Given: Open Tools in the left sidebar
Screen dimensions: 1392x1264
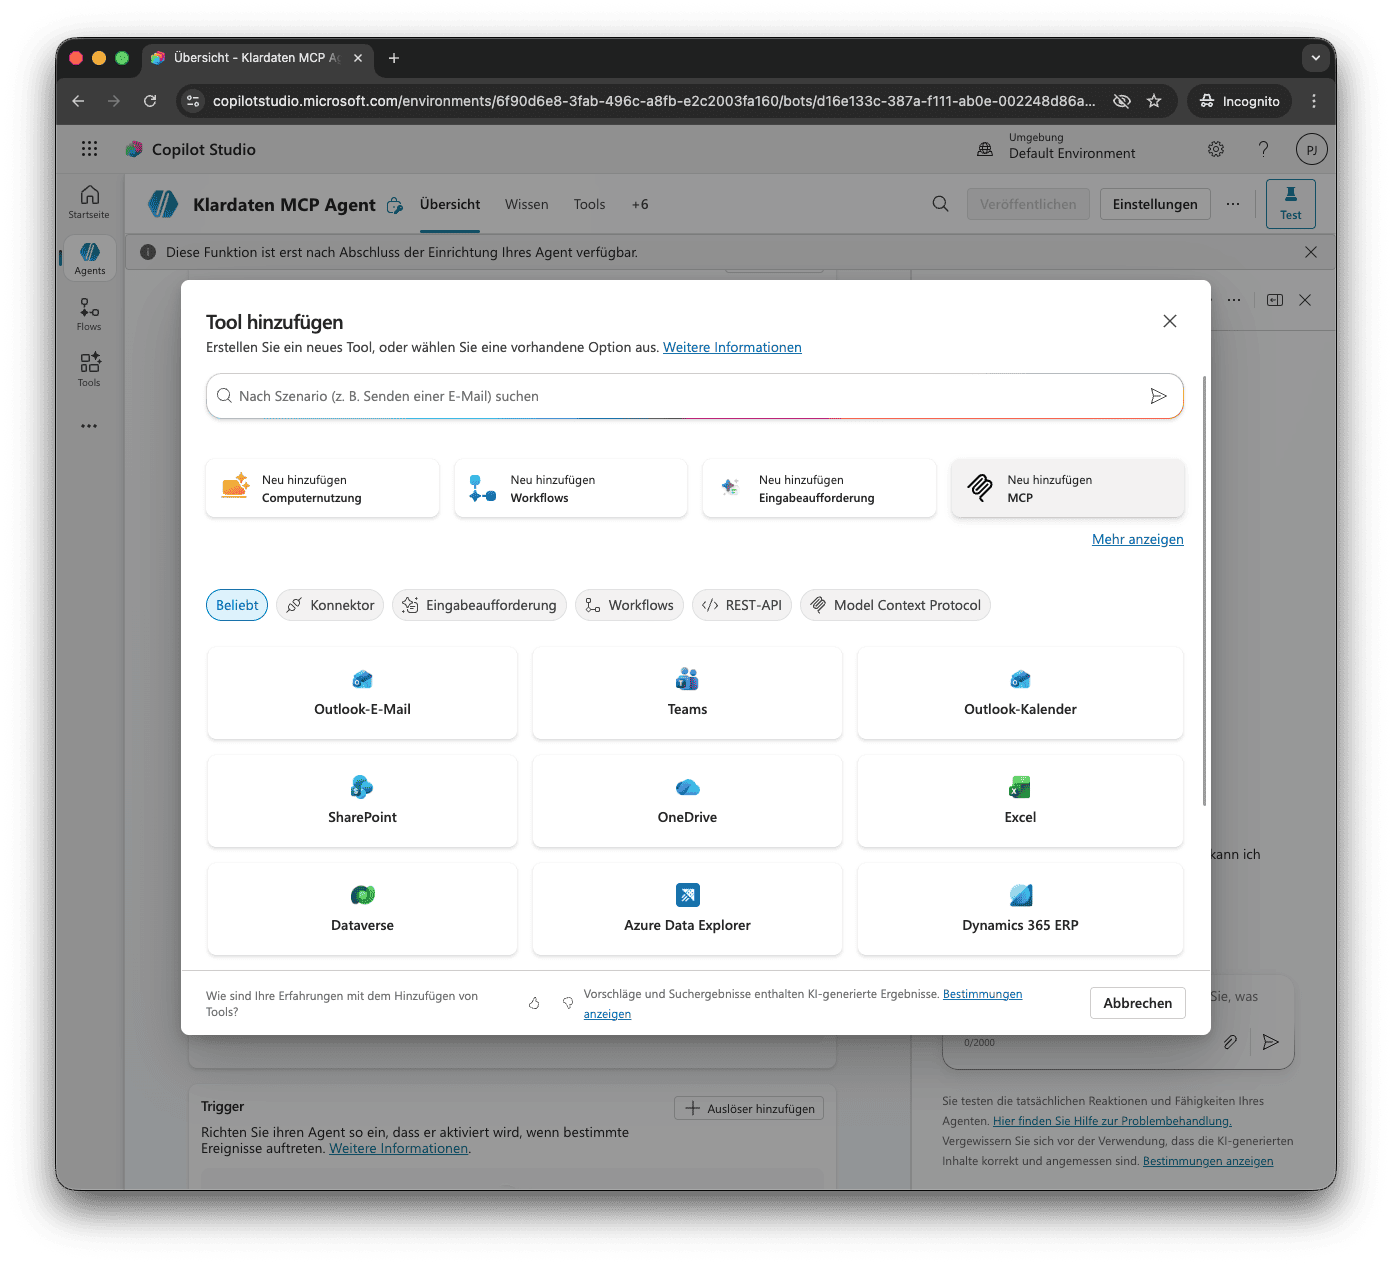Looking at the screenshot, I should coord(89,369).
